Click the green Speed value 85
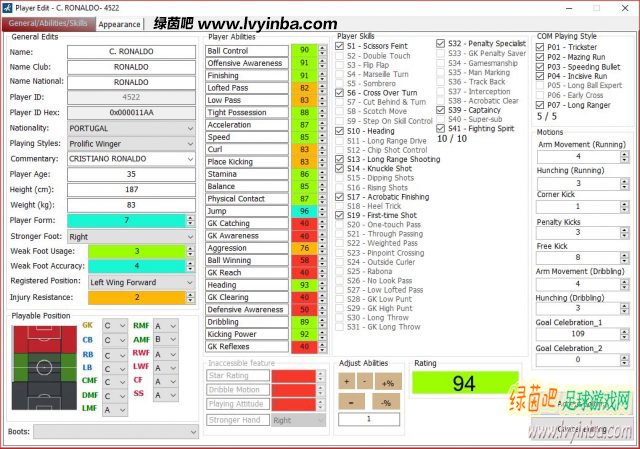 point(304,137)
